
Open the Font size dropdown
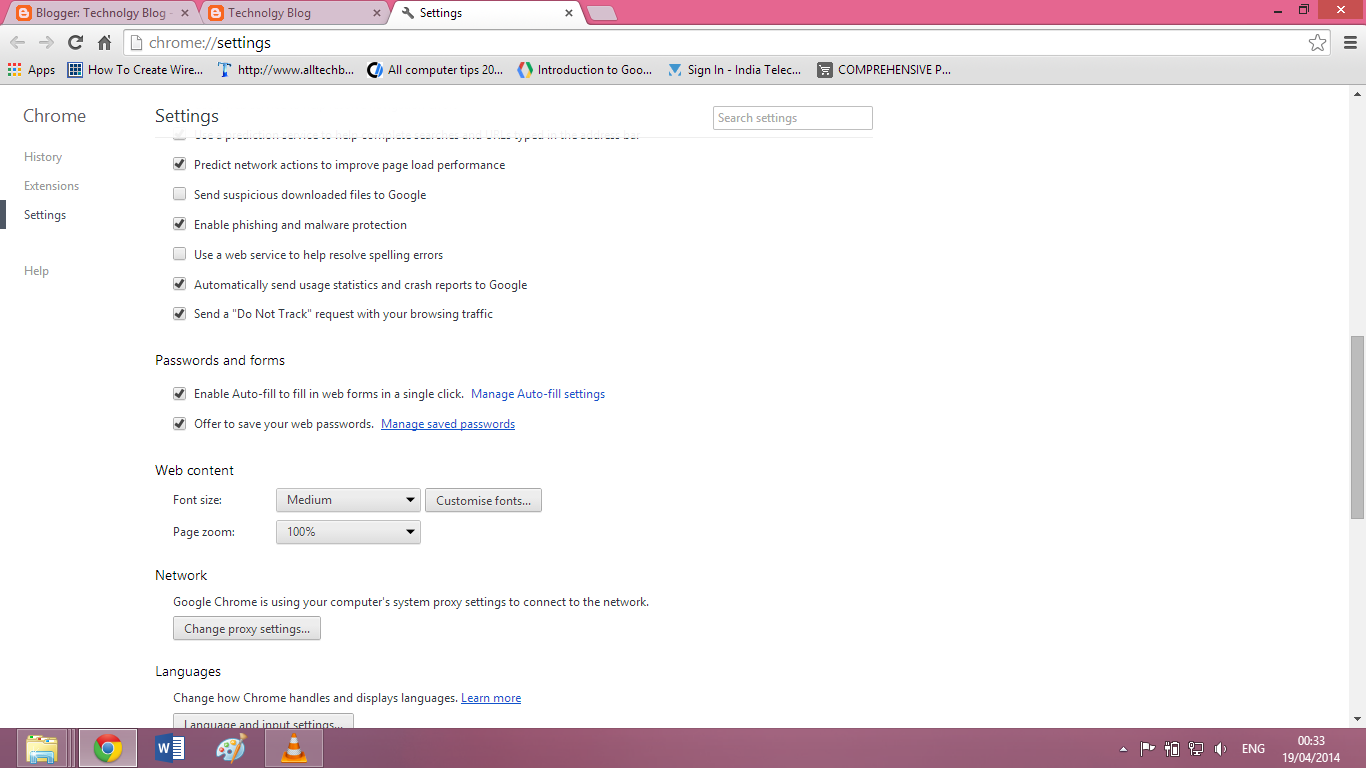tap(348, 500)
